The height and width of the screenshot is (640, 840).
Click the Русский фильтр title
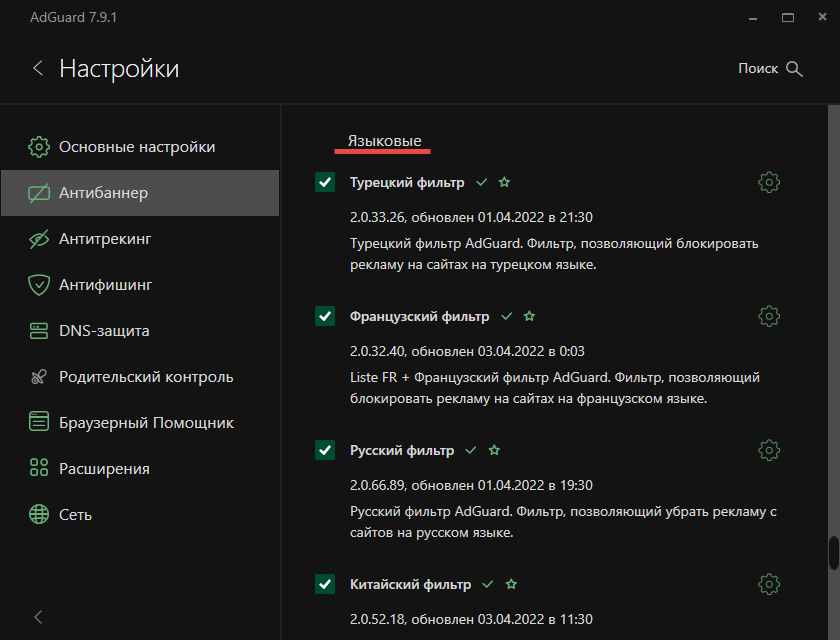pos(402,450)
